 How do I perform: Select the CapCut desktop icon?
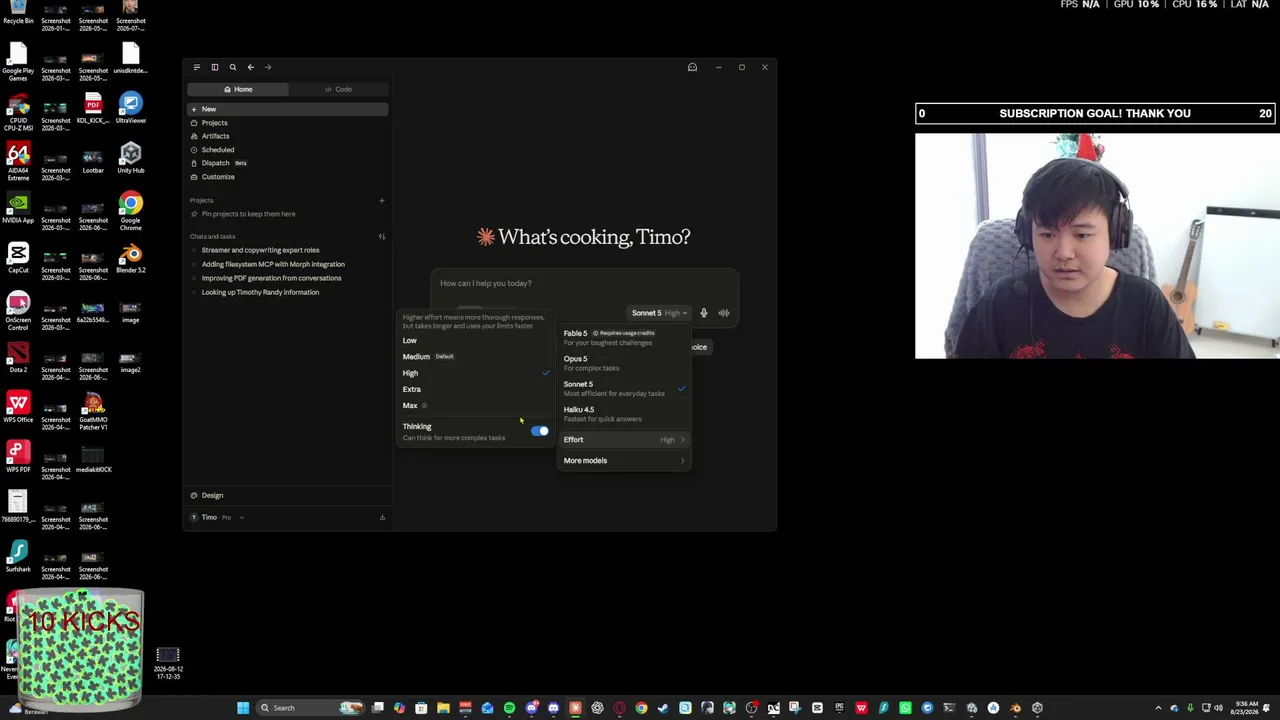coord(18,258)
